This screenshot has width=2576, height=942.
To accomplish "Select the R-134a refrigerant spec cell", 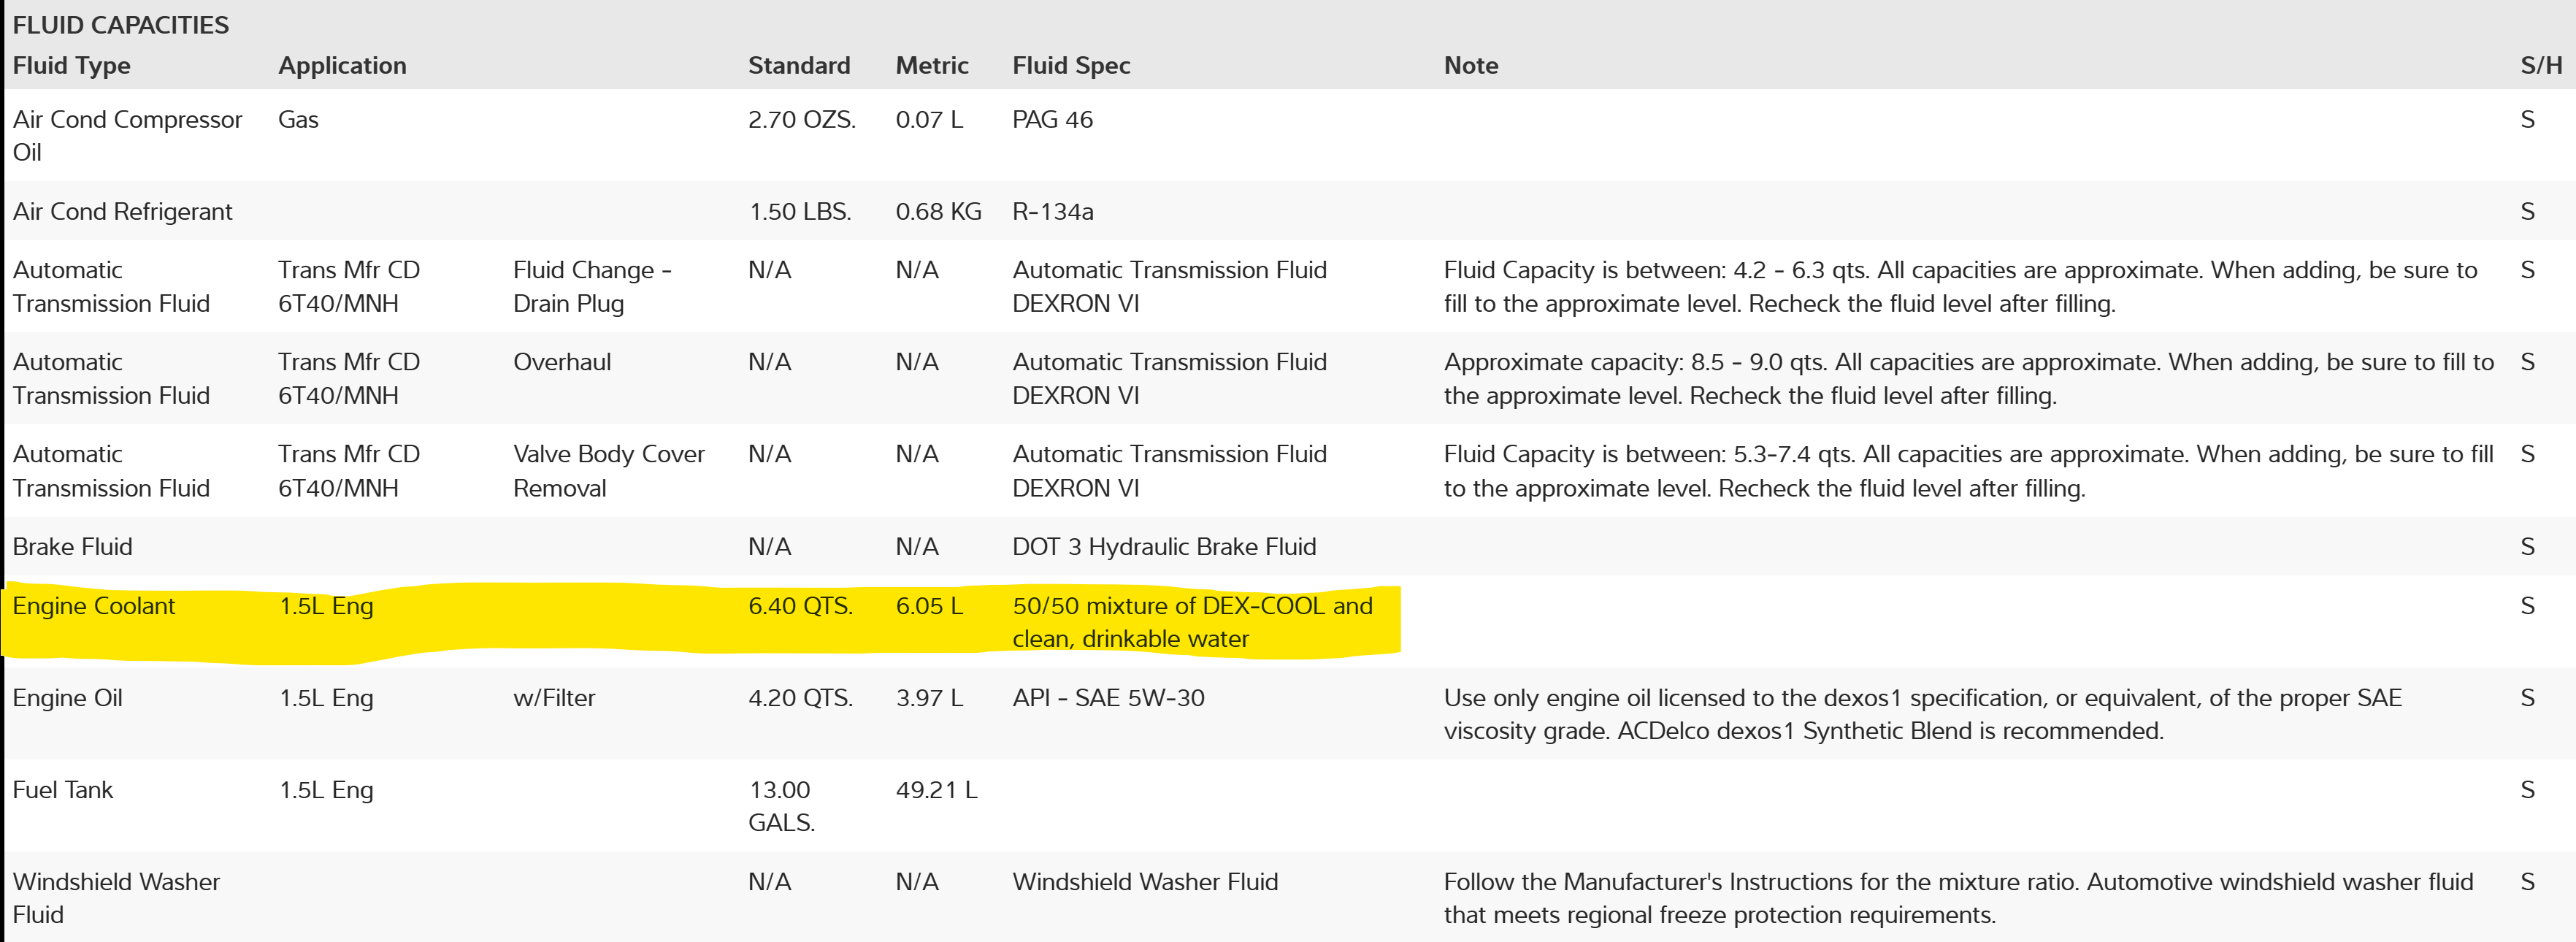I will tap(1052, 212).
